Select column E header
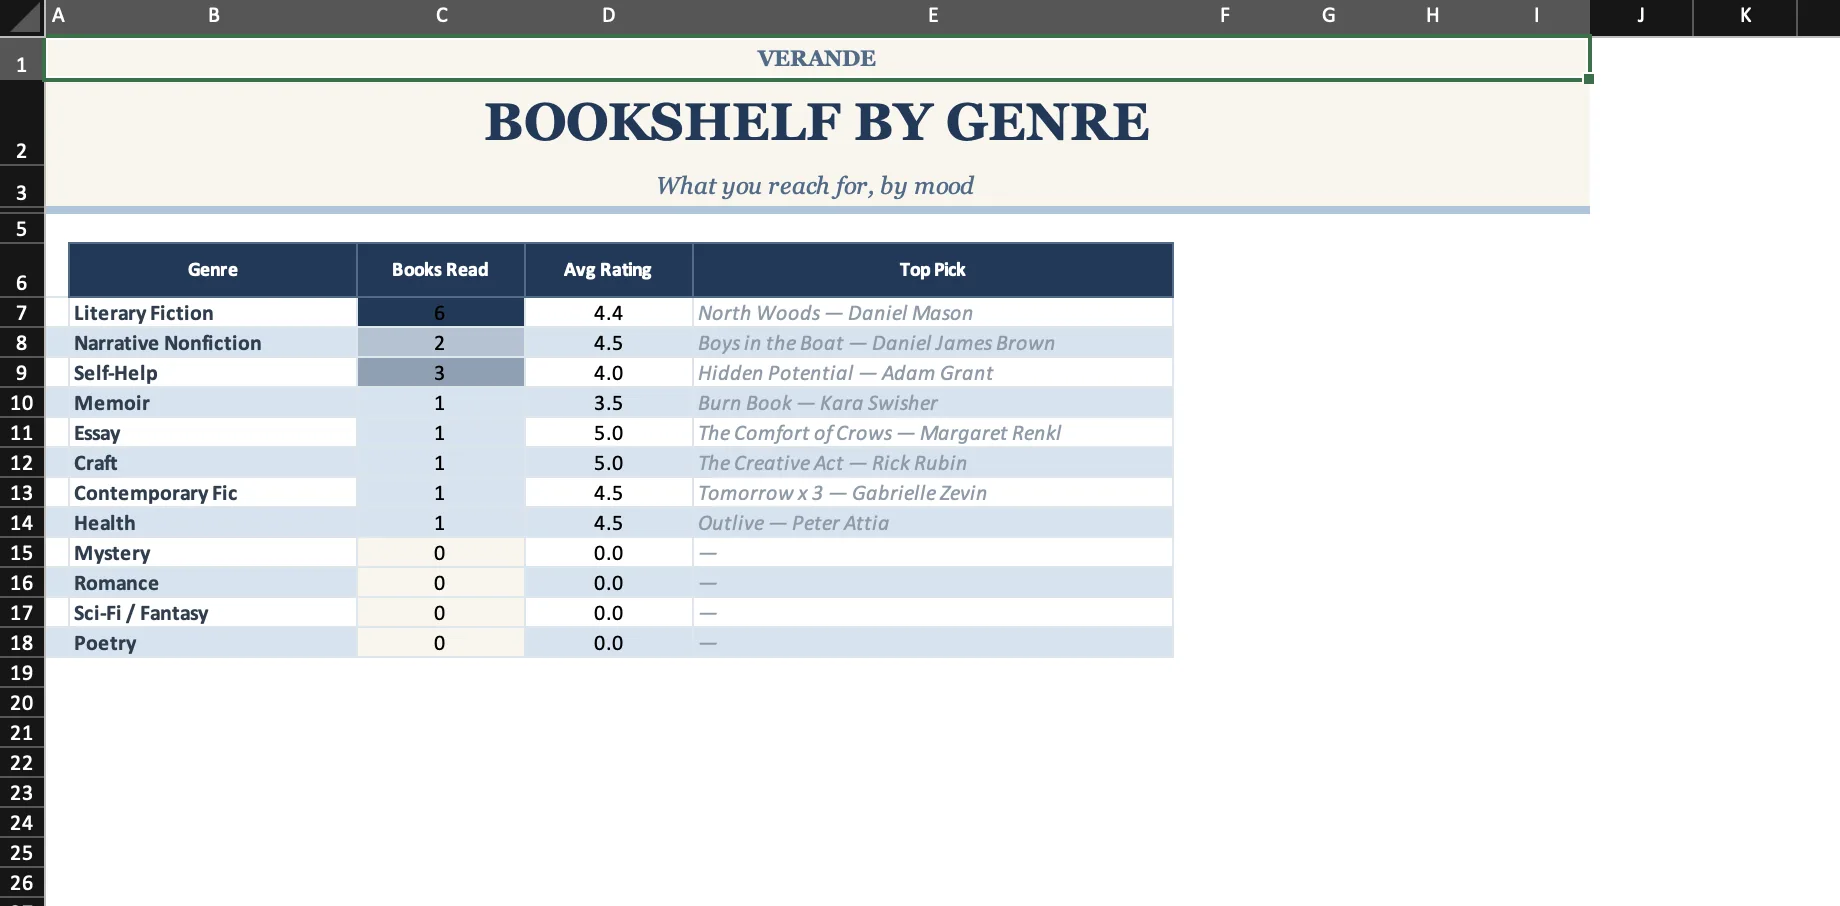This screenshot has width=1840, height=906. 933,16
